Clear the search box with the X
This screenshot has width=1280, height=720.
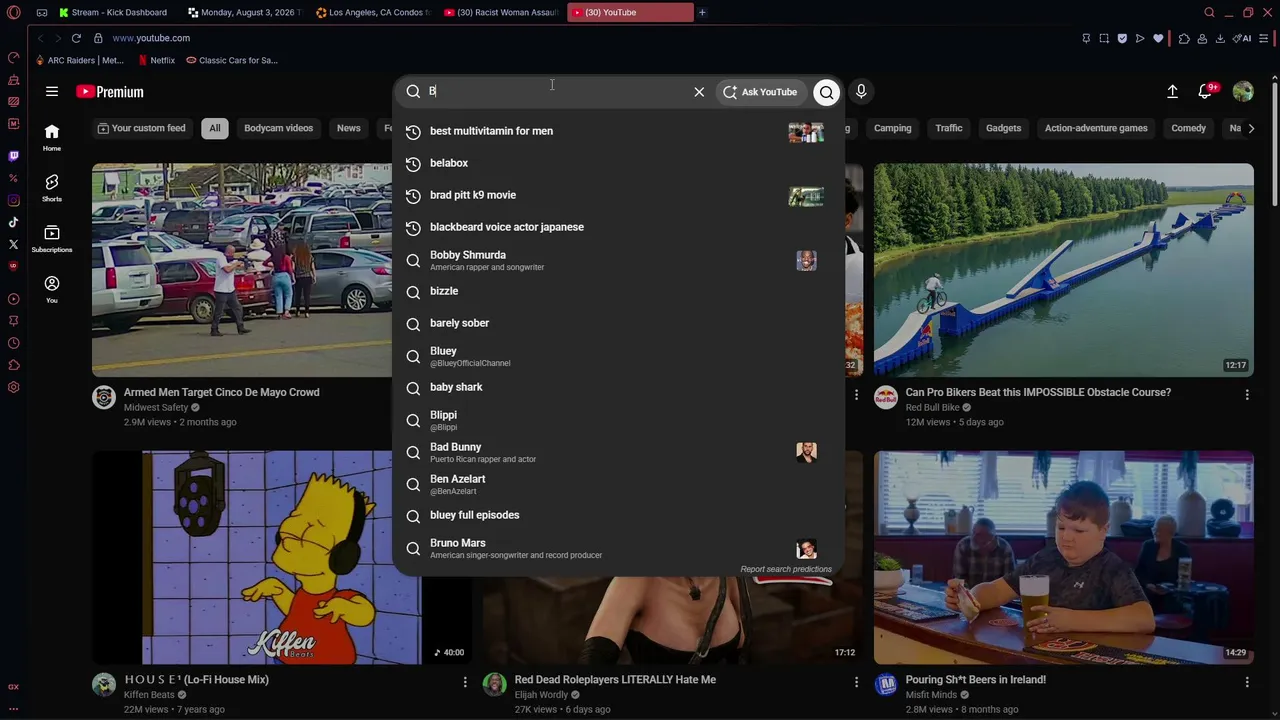coord(699,92)
